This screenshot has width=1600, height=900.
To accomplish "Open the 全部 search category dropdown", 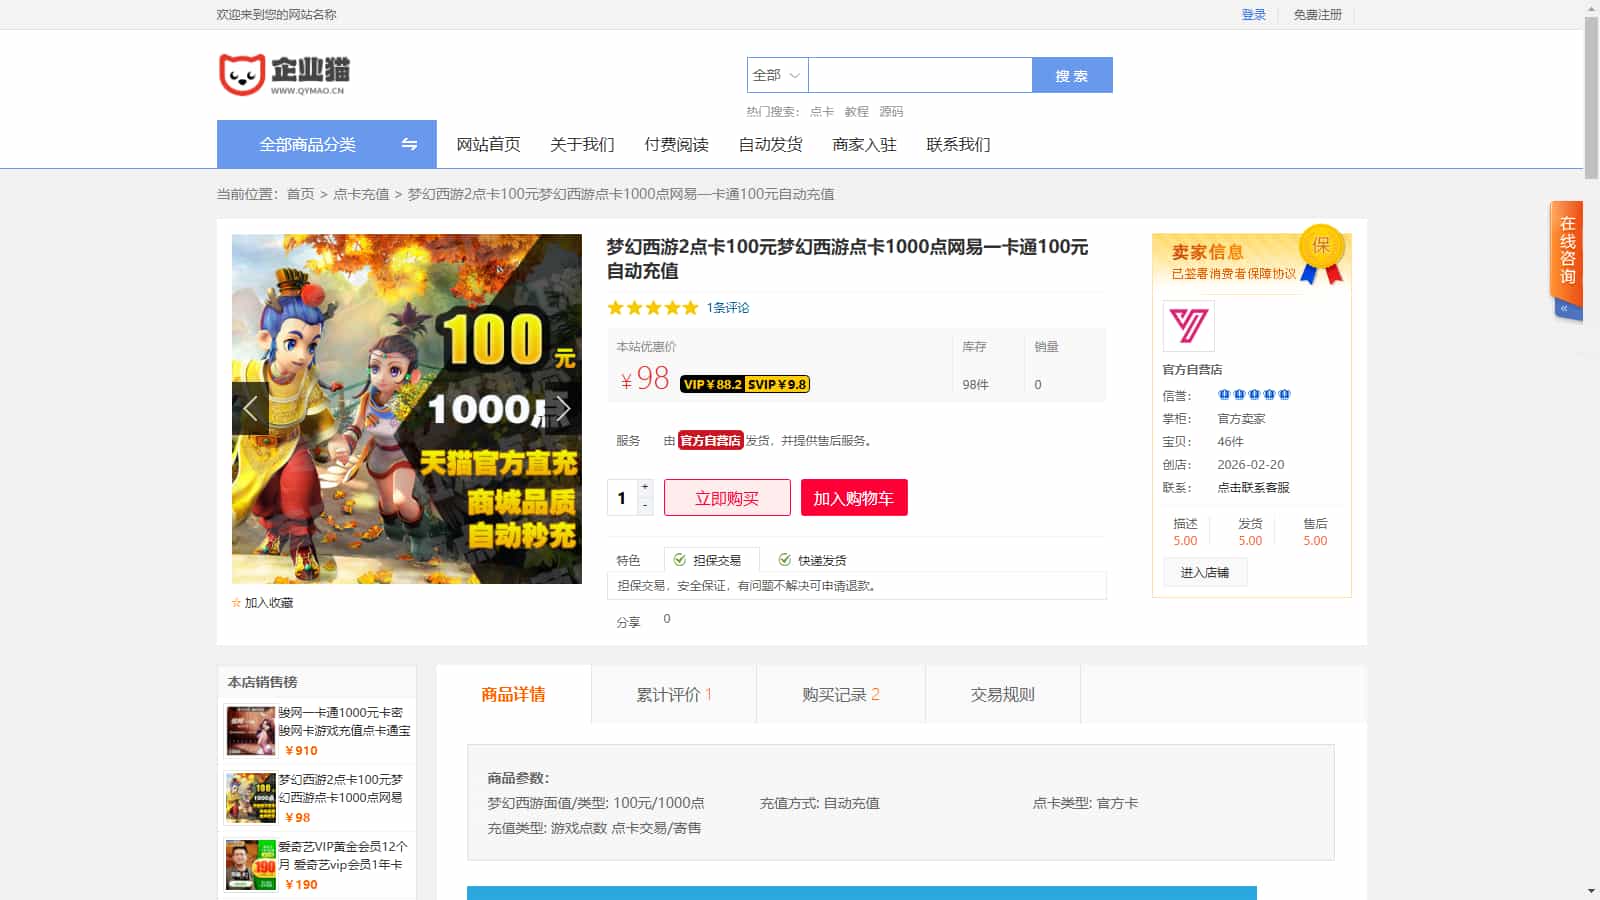I will (x=777, y=75).
